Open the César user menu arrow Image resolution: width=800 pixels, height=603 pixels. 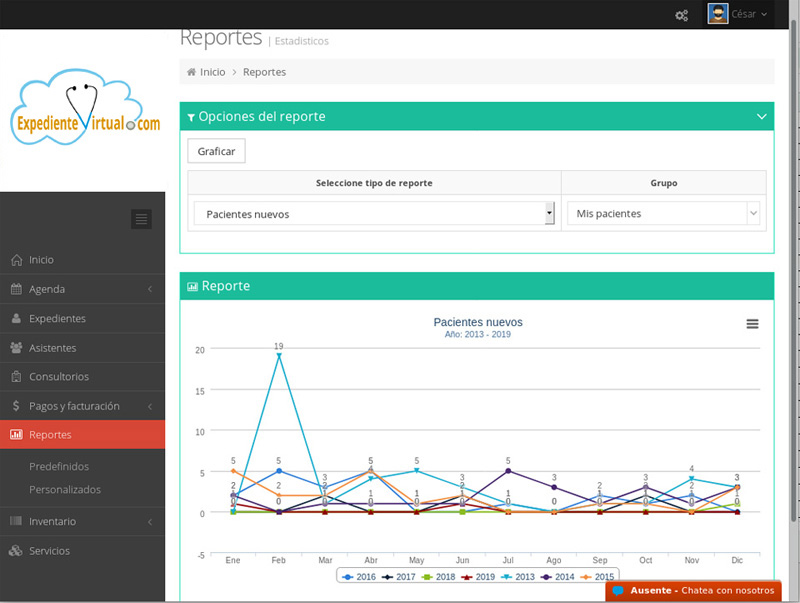coord(764,14)
